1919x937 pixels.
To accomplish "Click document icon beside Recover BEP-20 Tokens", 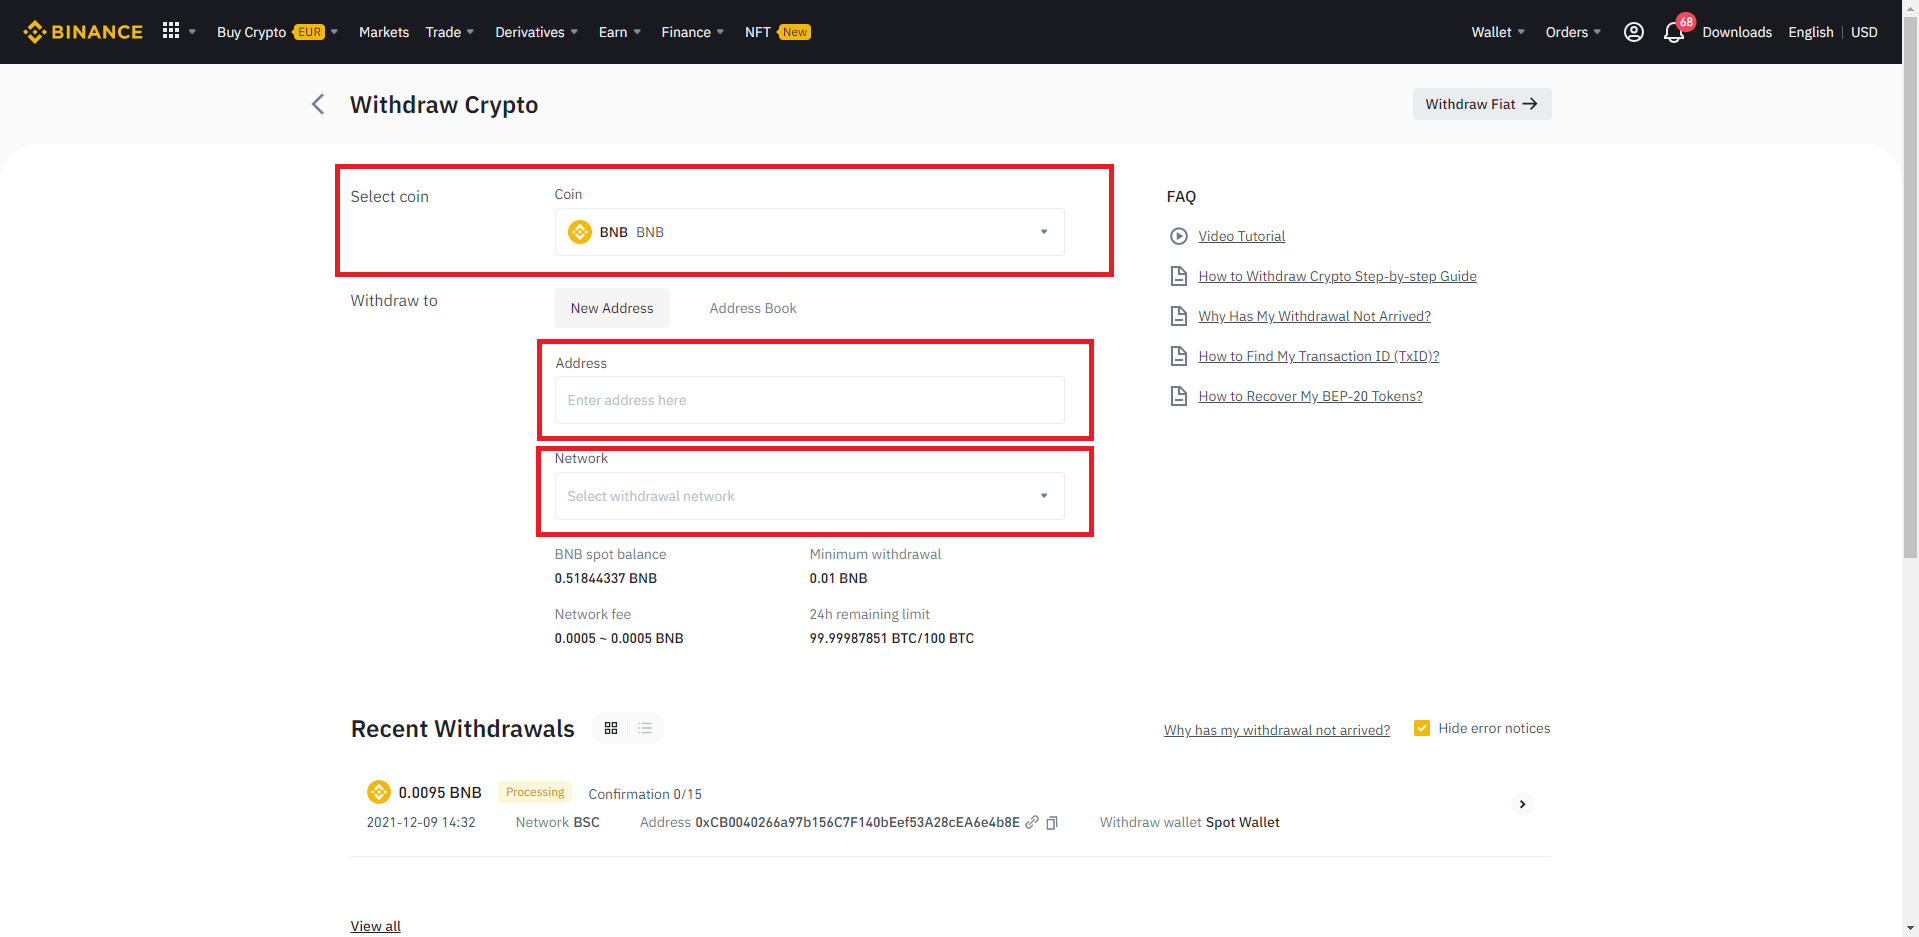I will pyautogui.click(x=1179, y=396).
